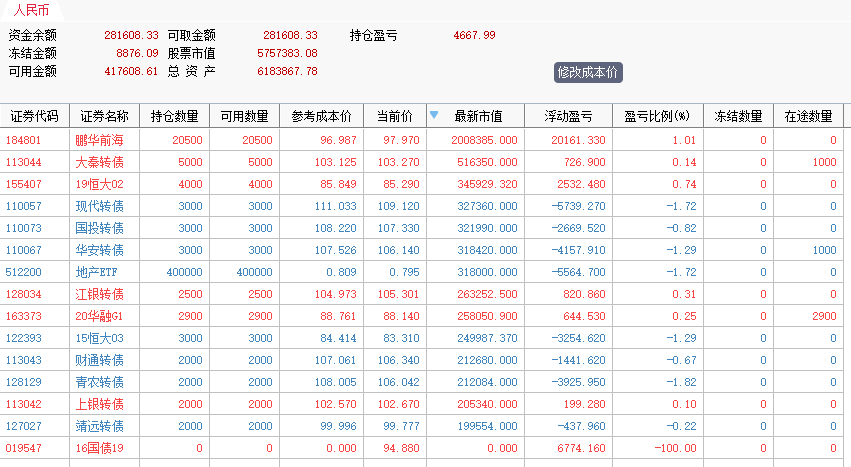Image resolution: width=851 pixels, height=467 pixels.
Task: Click security code 113042 for 上银转债
Action: [x=24, y=404]
